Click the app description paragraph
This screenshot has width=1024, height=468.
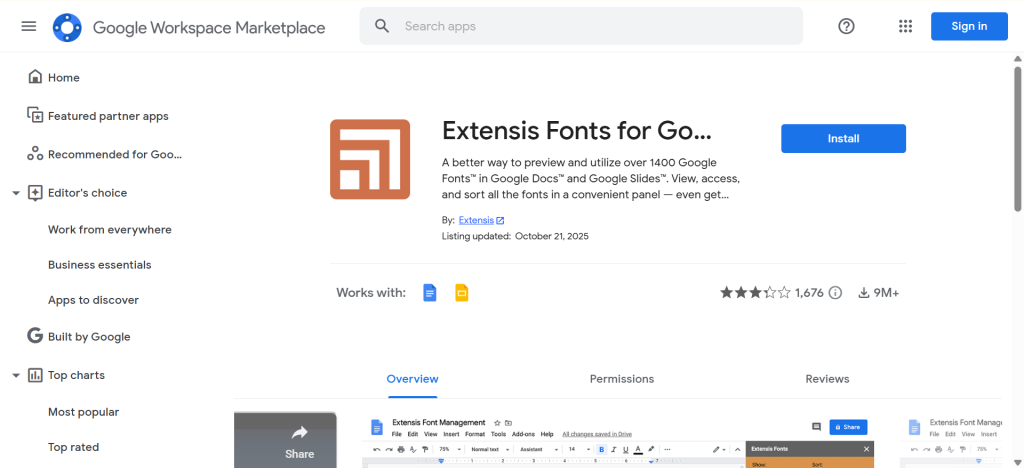click(591, 178)
